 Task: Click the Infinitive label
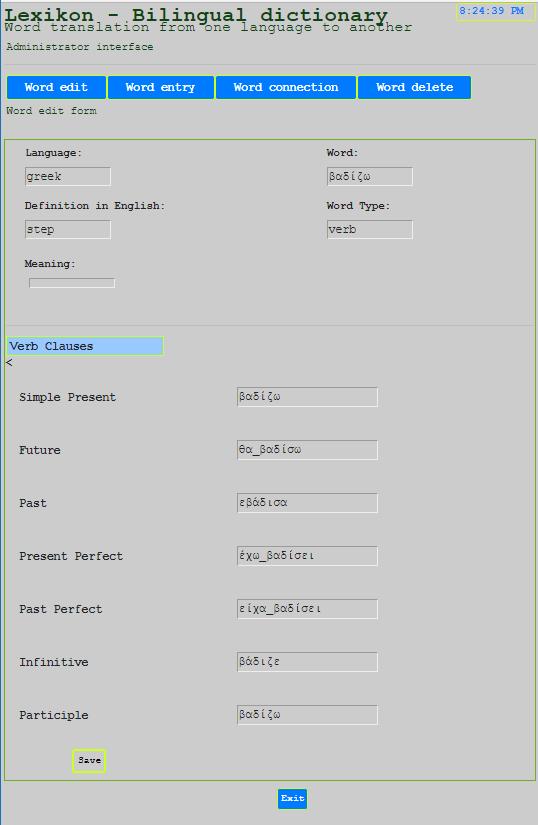[x=54, y=662]
